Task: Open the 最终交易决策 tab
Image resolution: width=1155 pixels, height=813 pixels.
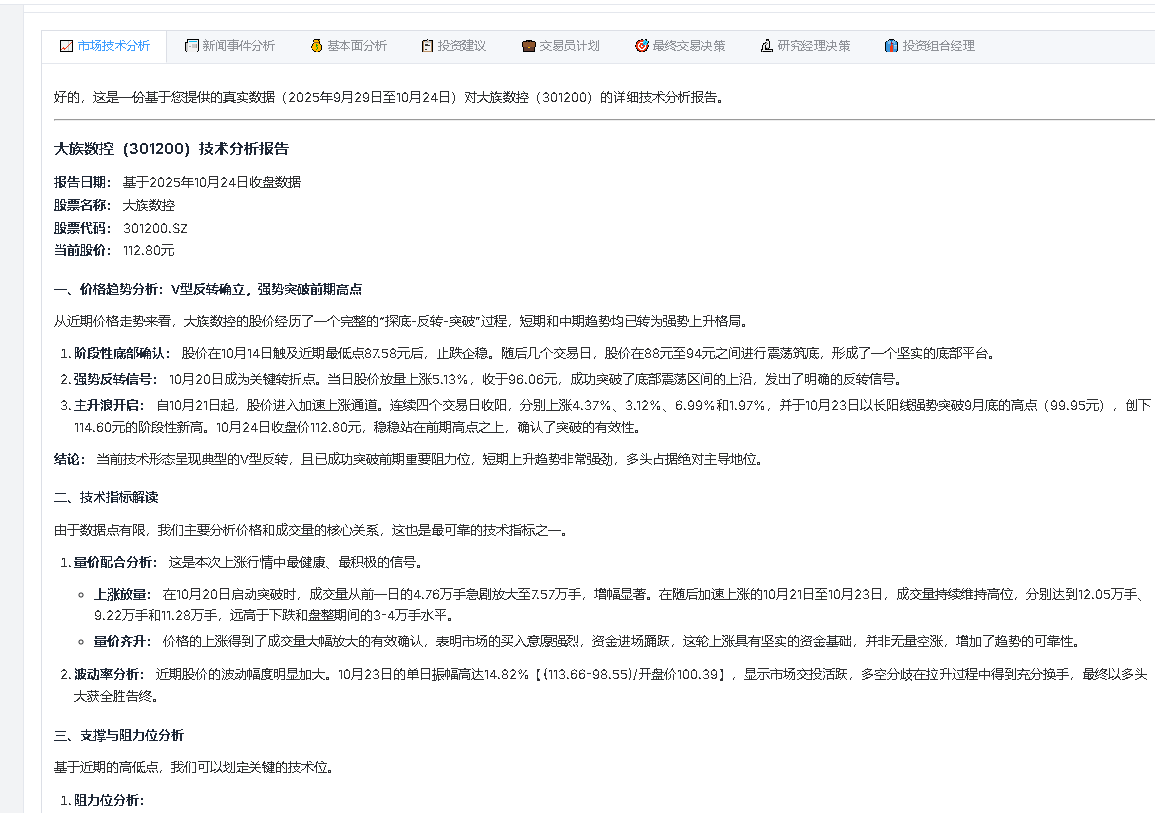Action: pyautogui.click(x=680, y=46)
